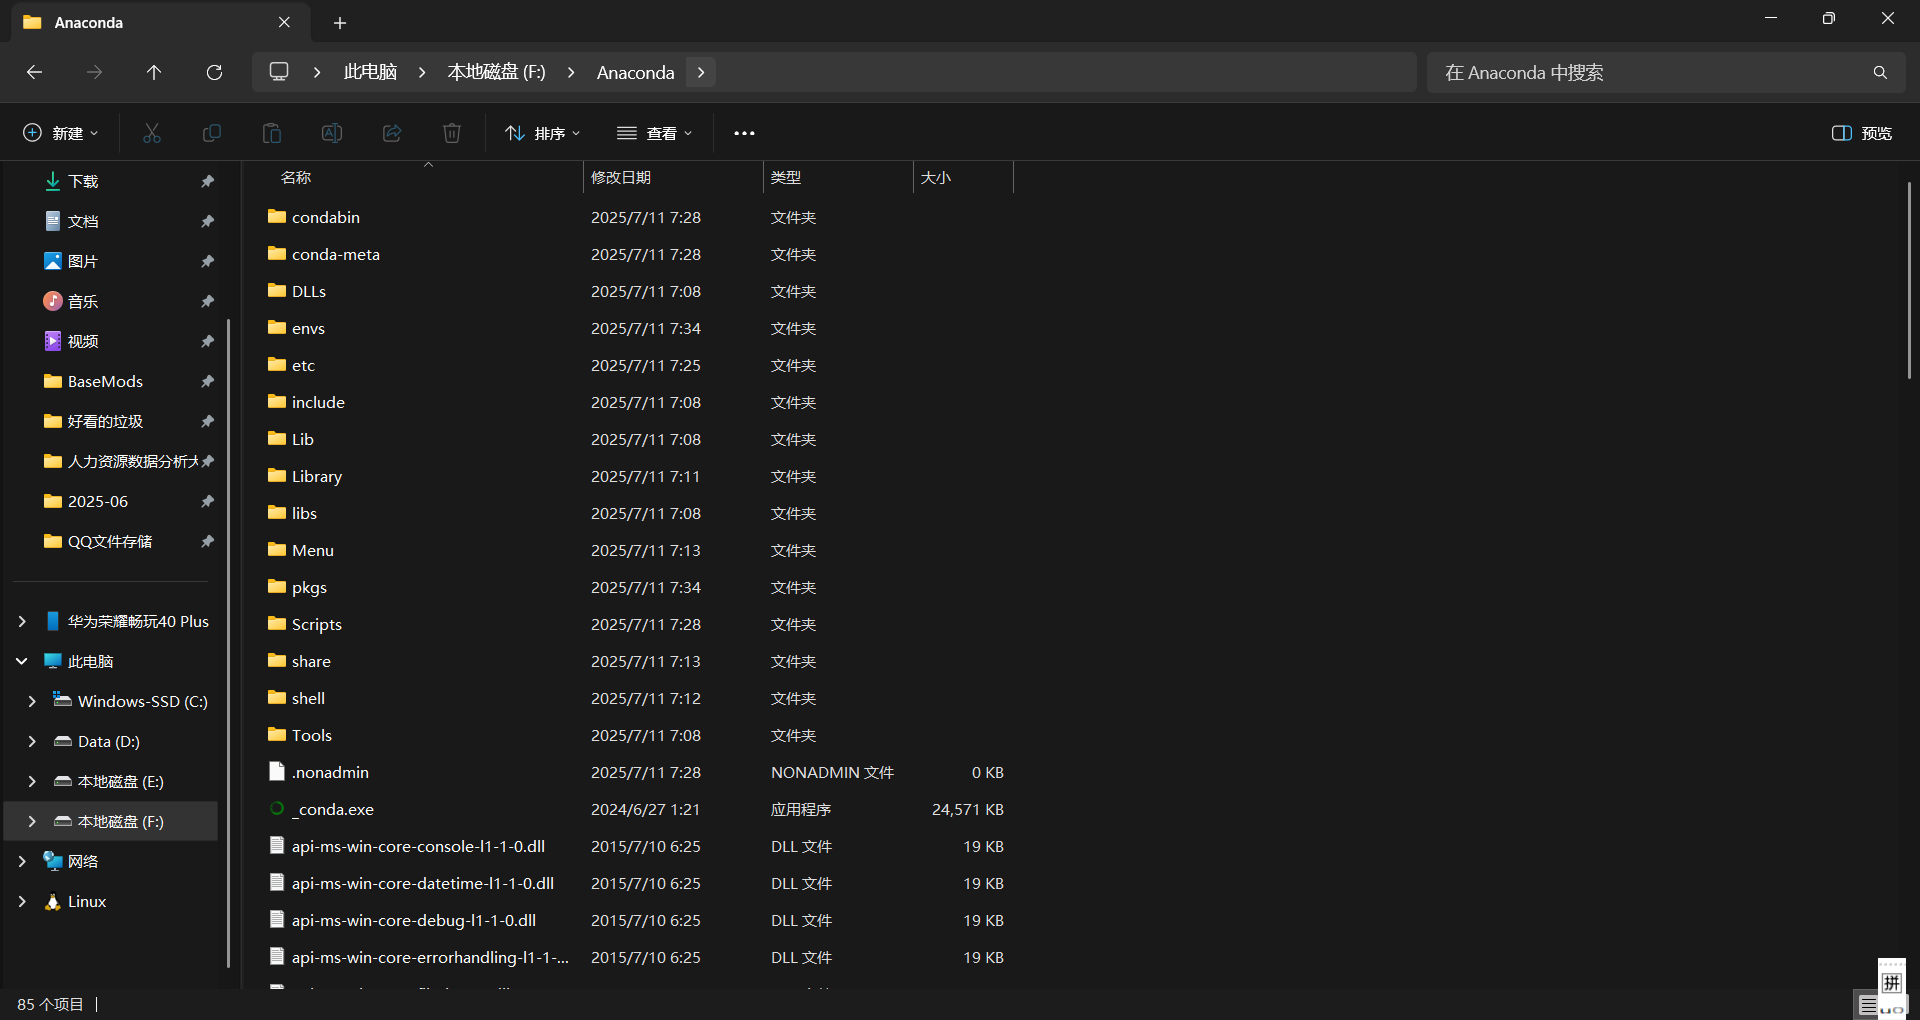The height and width of the screenshot is (1020, 1920).
Task: Click the Rename icon in toolbar
Action: [332, 133]
